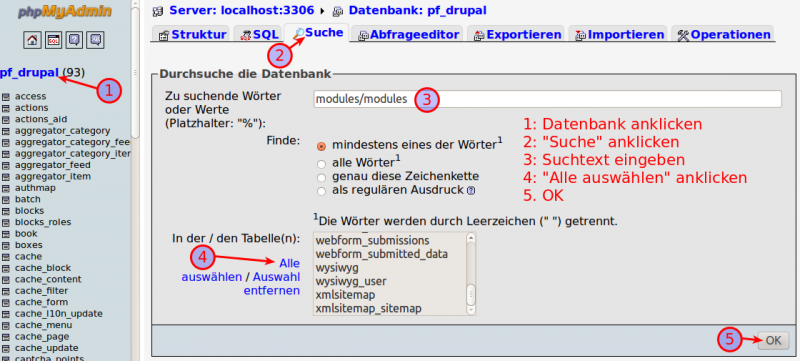Open the cache table in sidebar
This screenshot has height=361, width=800.
tap(29, 256)
